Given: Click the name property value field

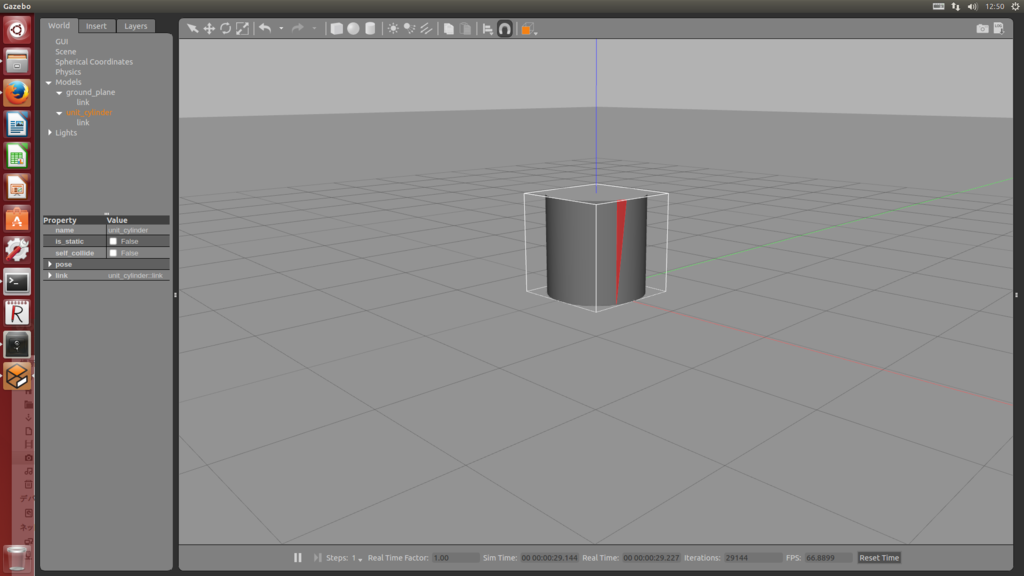Looking at the screenshot, I should pyautogui.click(x=137, y=230).
